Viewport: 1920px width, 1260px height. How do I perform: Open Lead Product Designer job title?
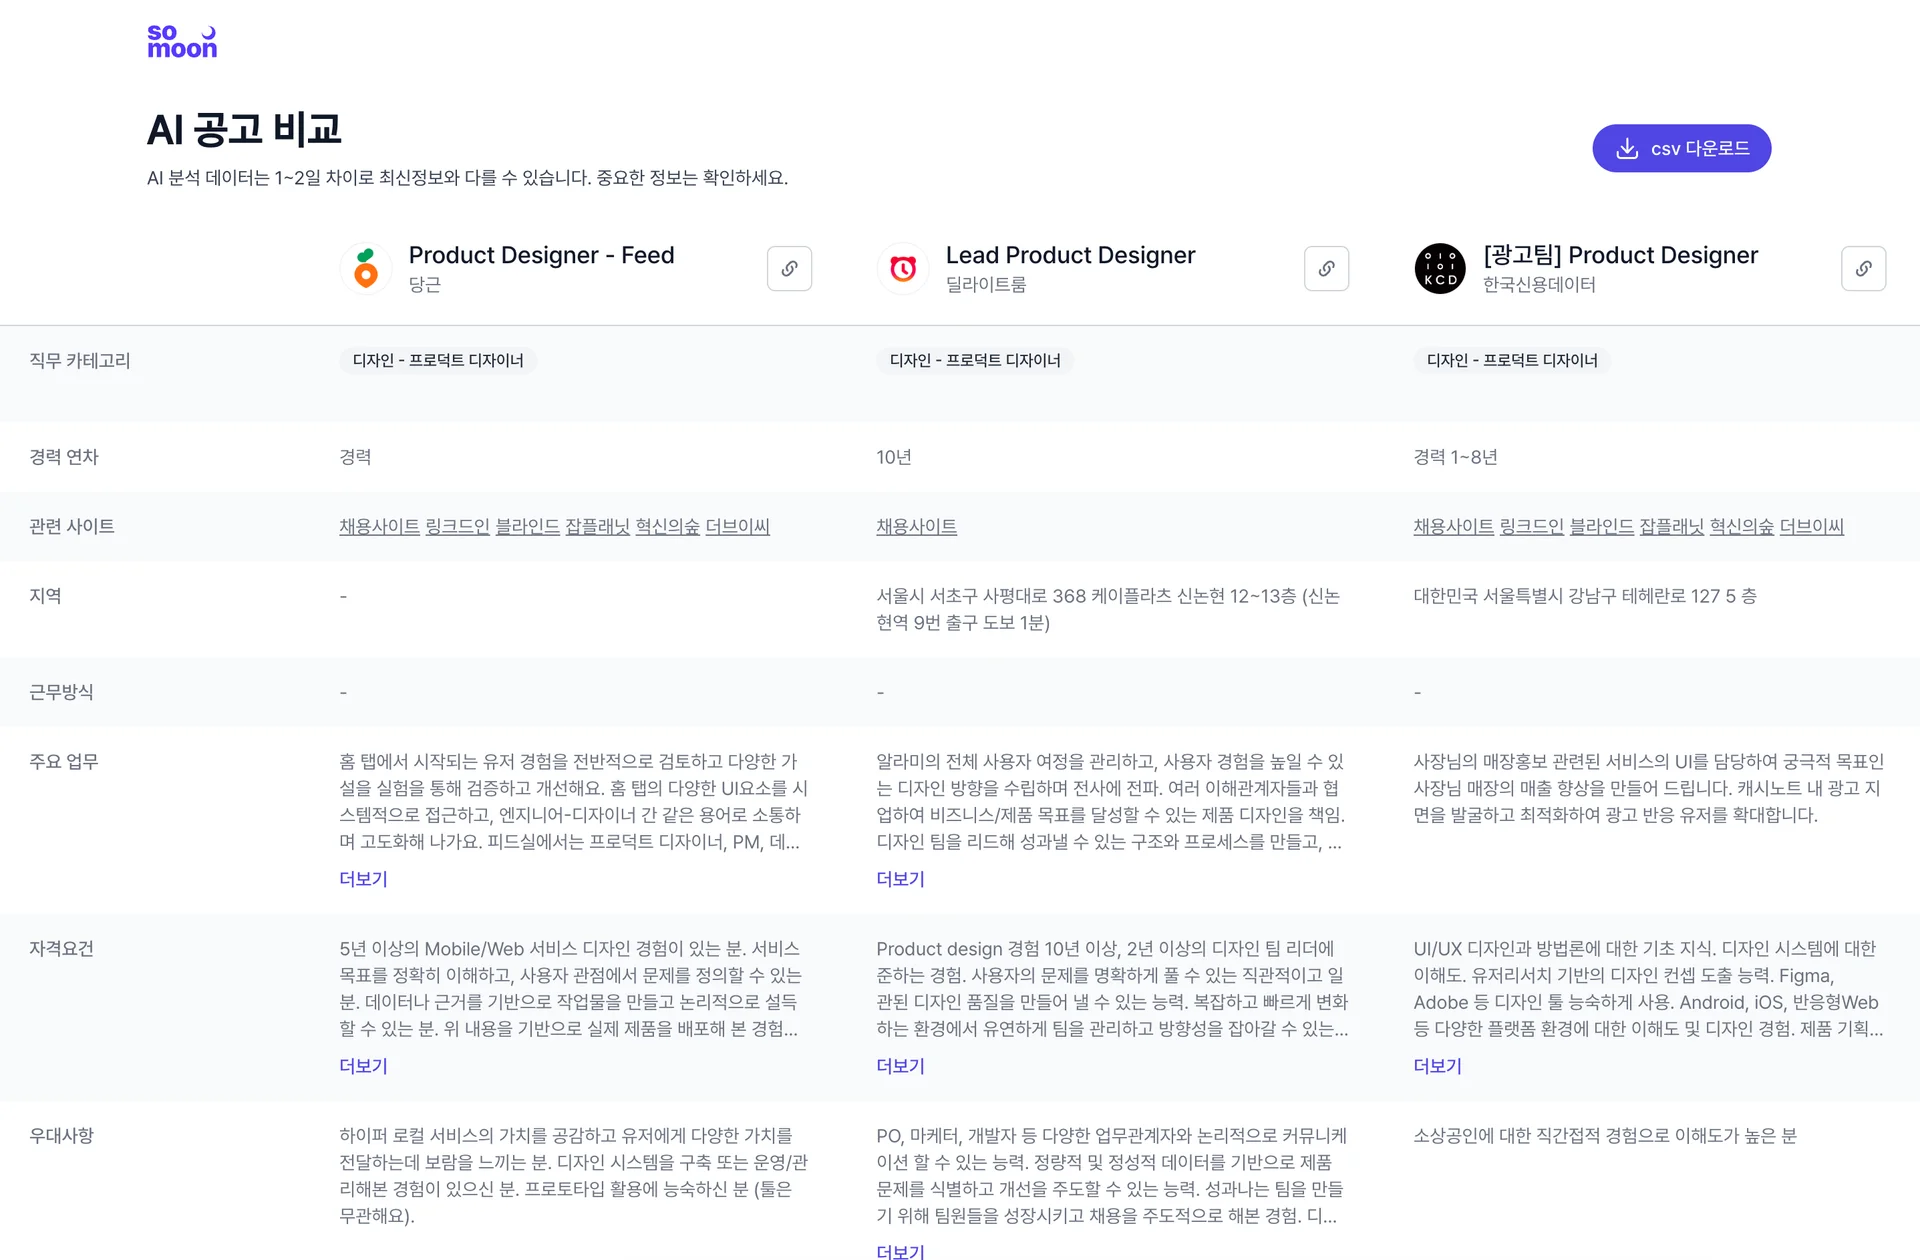[1070, 256]
